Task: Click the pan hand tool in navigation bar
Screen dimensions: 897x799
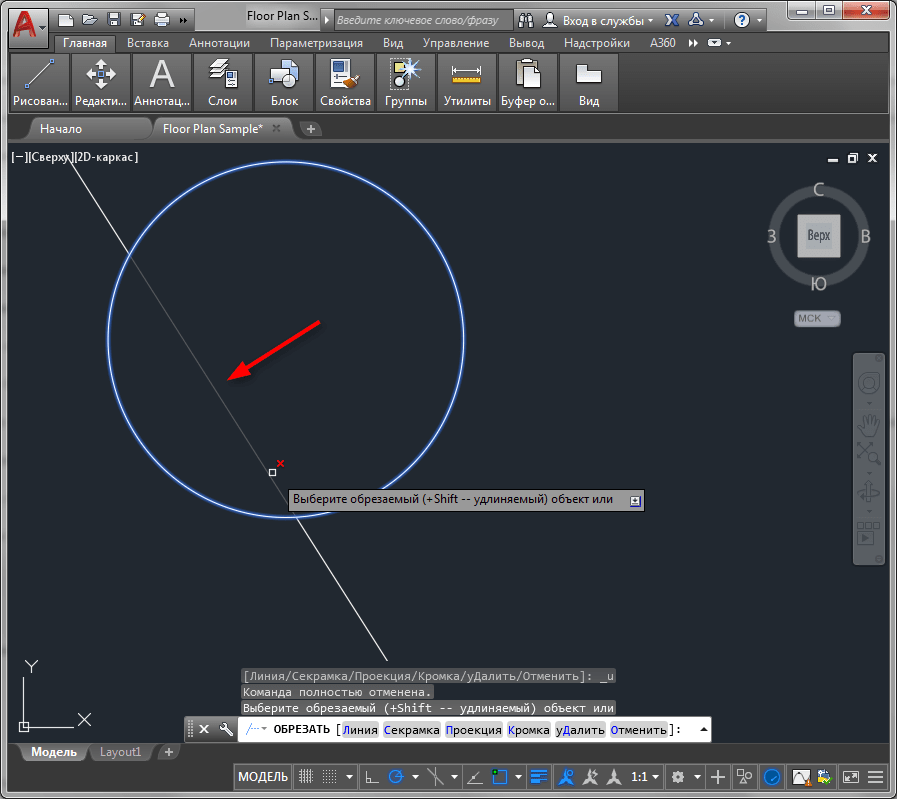Action: click(x=868, y=423)
